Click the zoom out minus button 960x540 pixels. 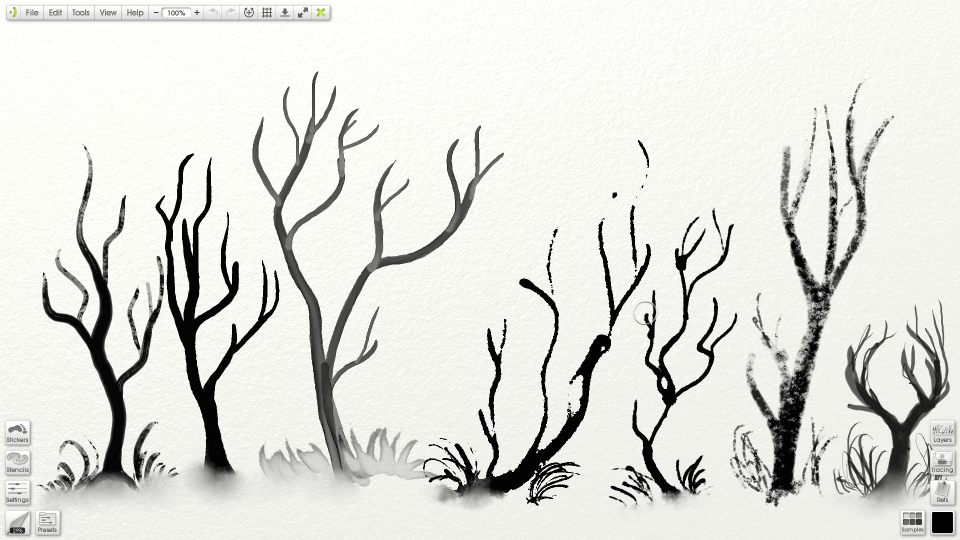(x=156, y=13)
